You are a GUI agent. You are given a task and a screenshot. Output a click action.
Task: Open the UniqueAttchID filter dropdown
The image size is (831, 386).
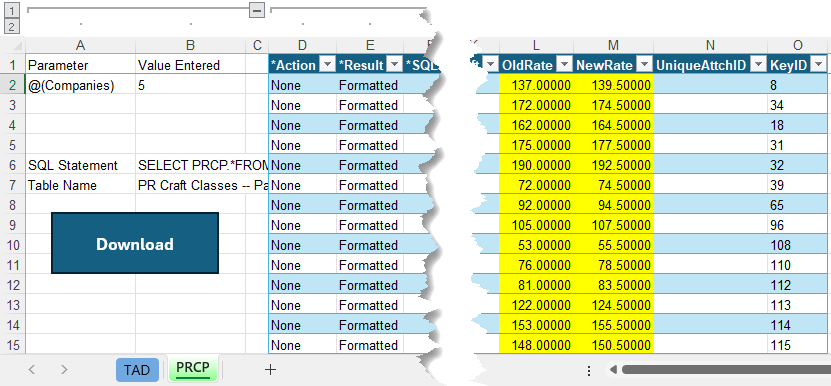click(759, 65)
